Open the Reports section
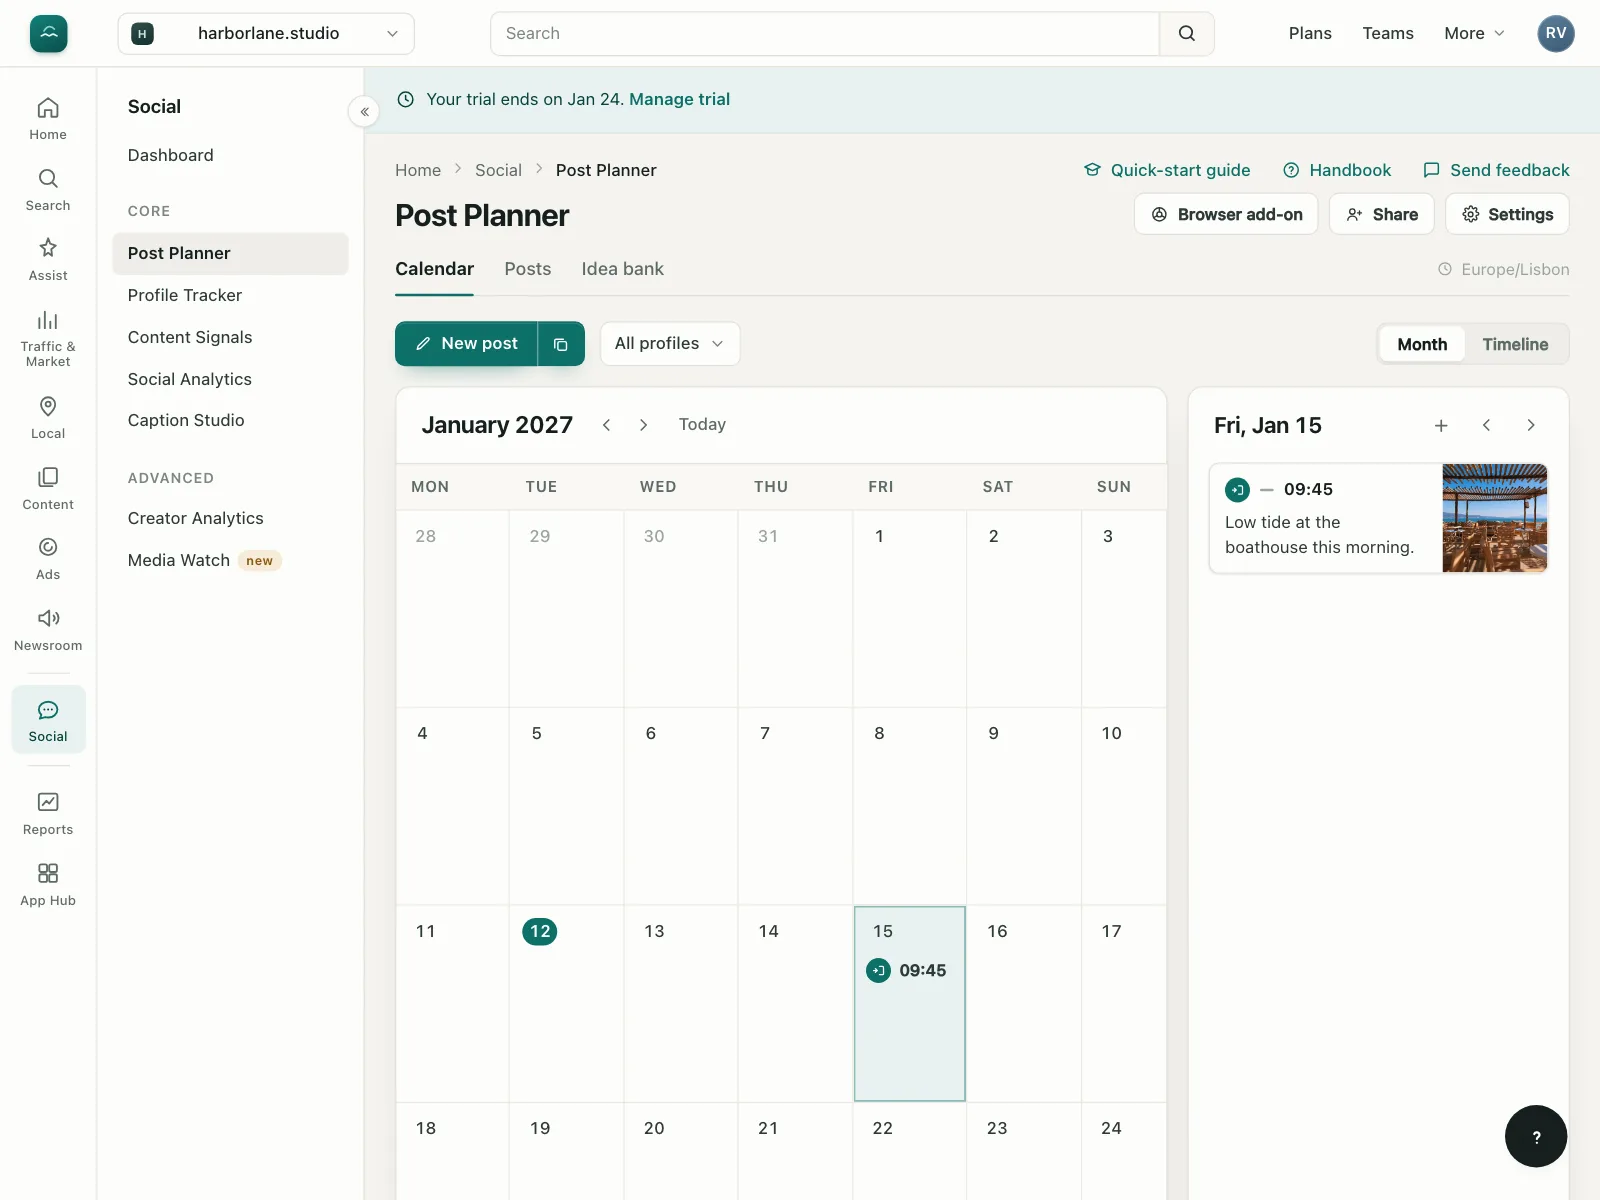 48,814
